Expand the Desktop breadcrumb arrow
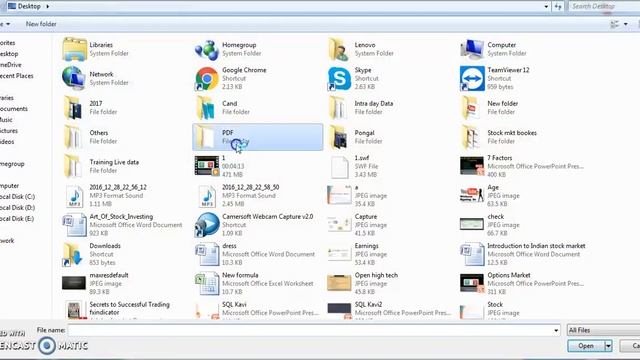 48,7
